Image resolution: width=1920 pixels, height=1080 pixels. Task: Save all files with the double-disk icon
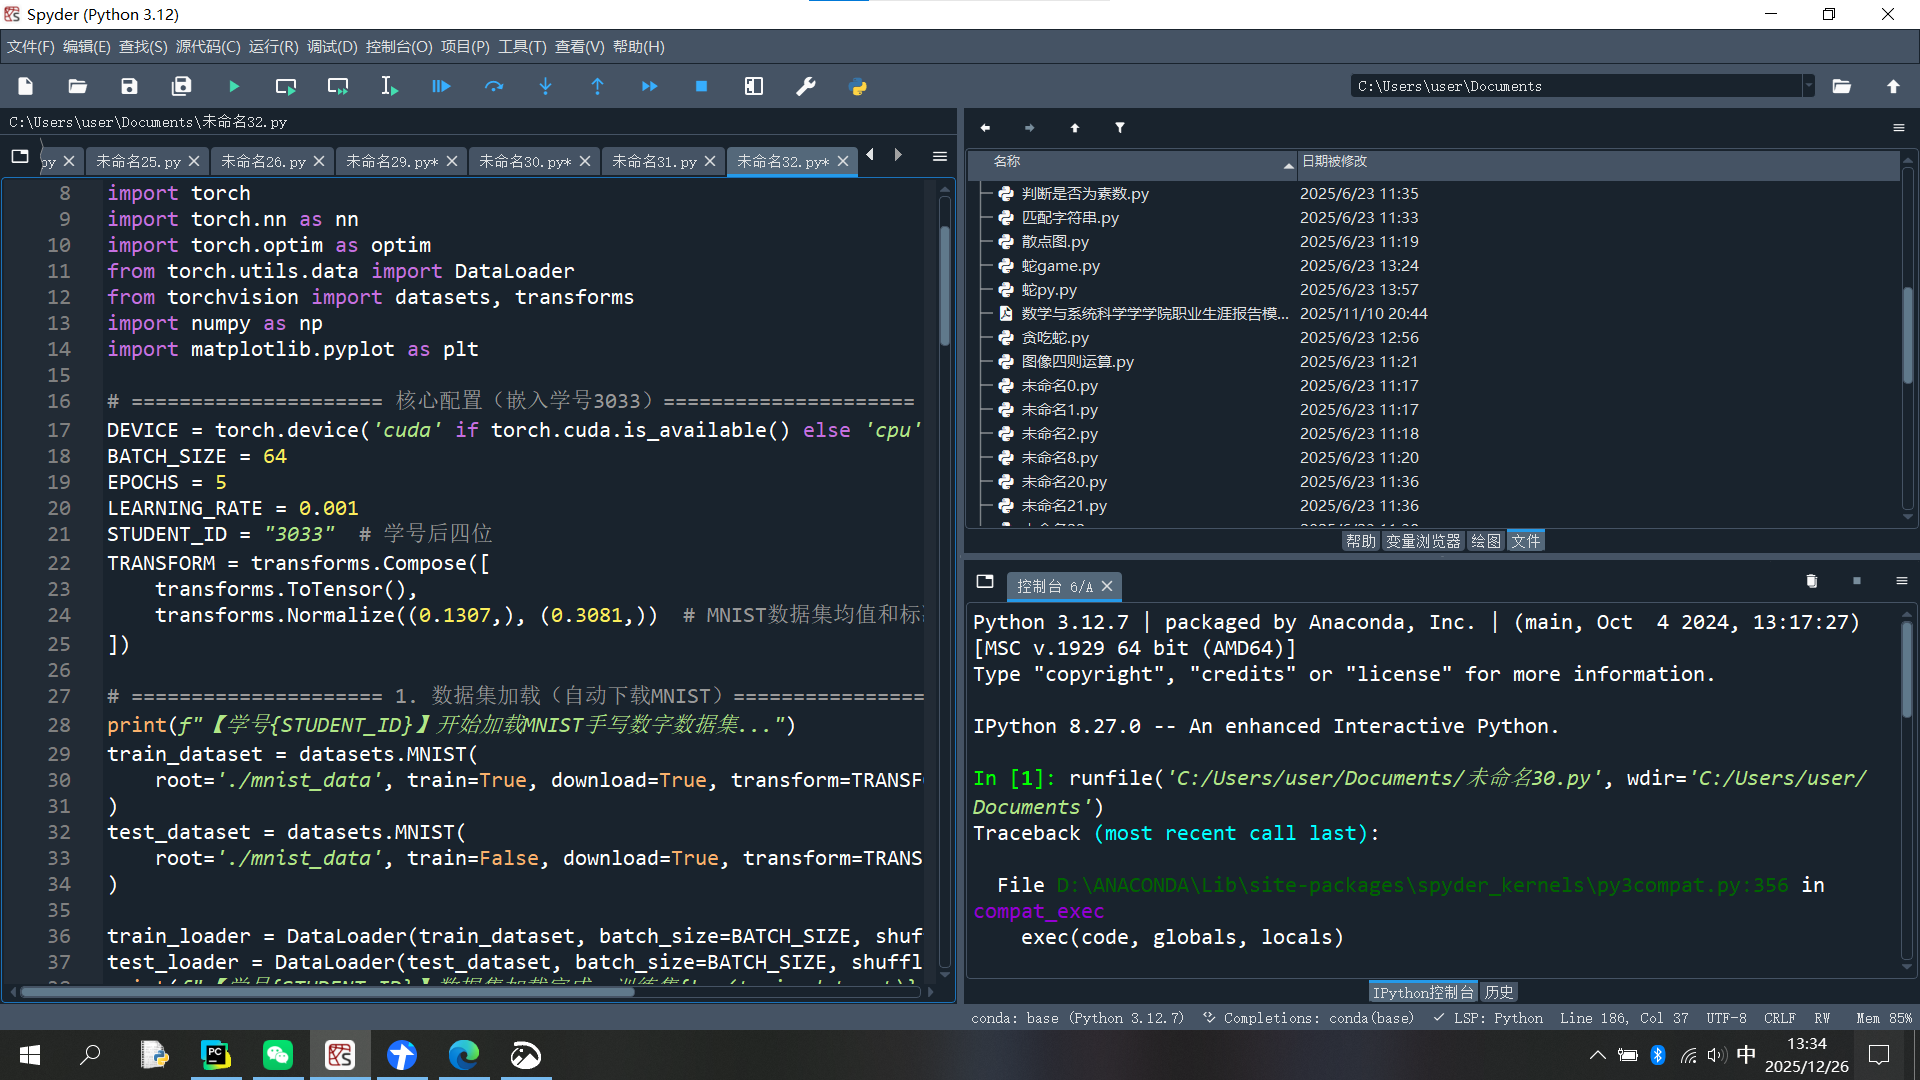181,87
